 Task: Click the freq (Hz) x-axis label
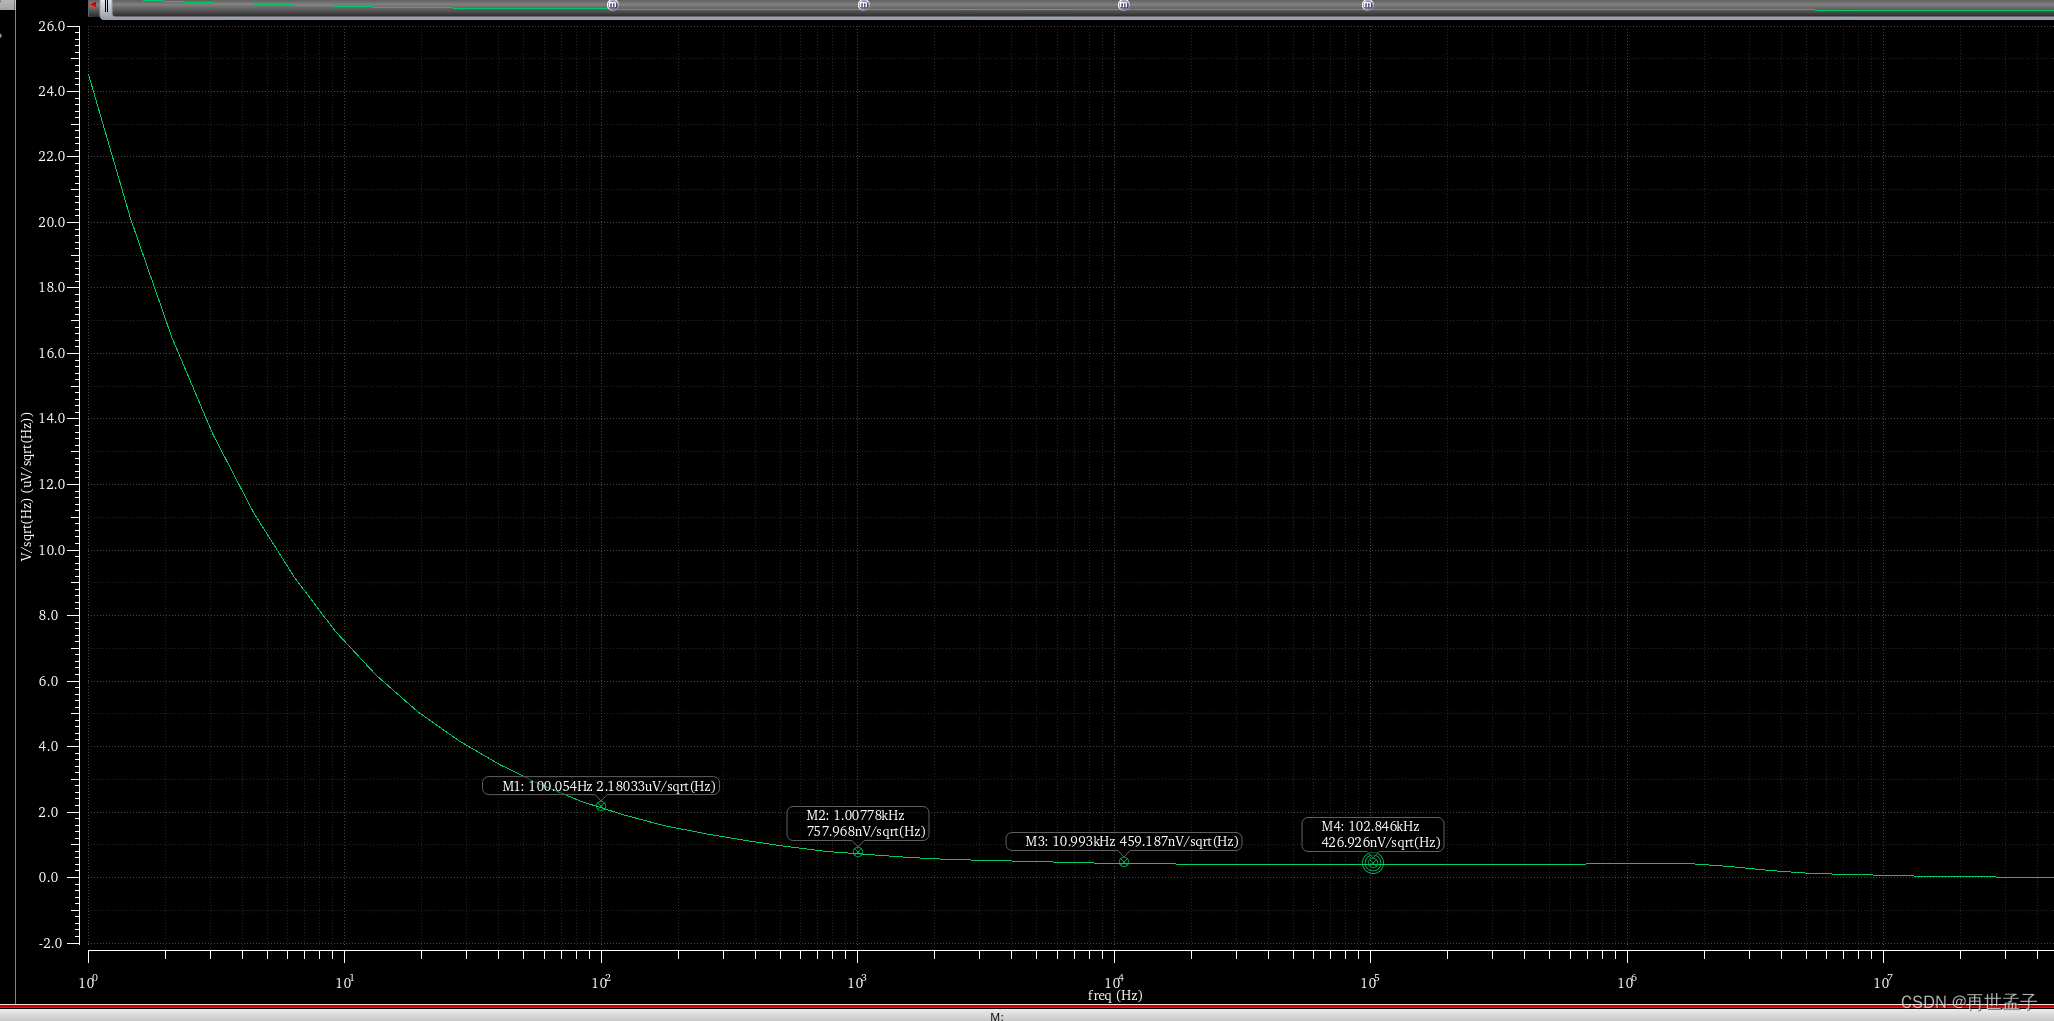click(1115, 995)
